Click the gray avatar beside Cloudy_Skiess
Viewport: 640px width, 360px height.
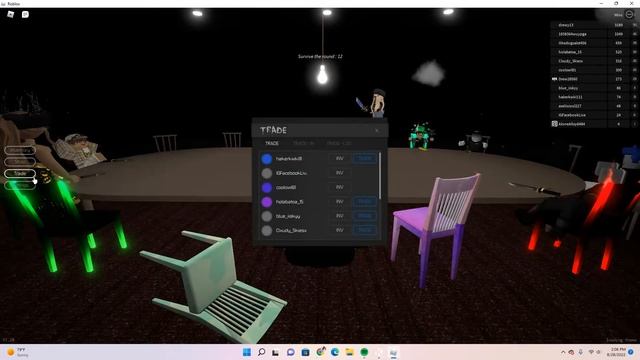click(267, 230)
